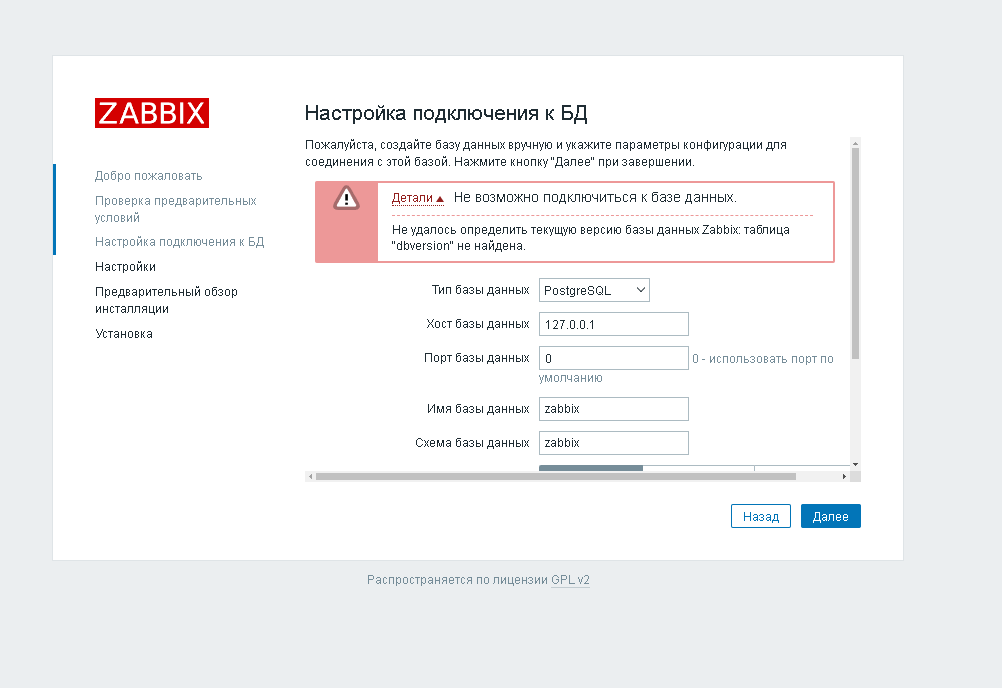Click the warning triangle icon in error box
Screen dimensions: 1002x688
coord(346,198)
